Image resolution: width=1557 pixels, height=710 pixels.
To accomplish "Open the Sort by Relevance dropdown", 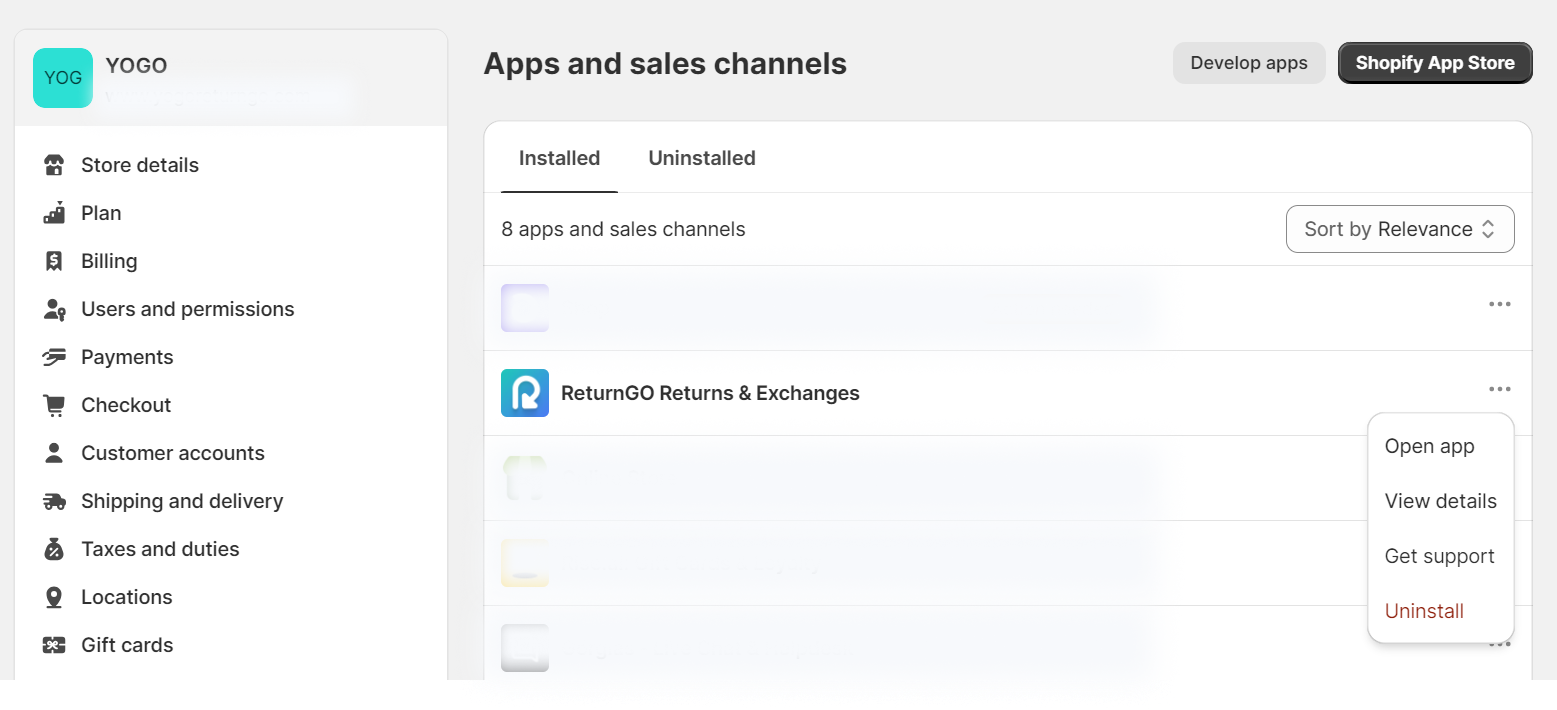I will pos(1400,229).
